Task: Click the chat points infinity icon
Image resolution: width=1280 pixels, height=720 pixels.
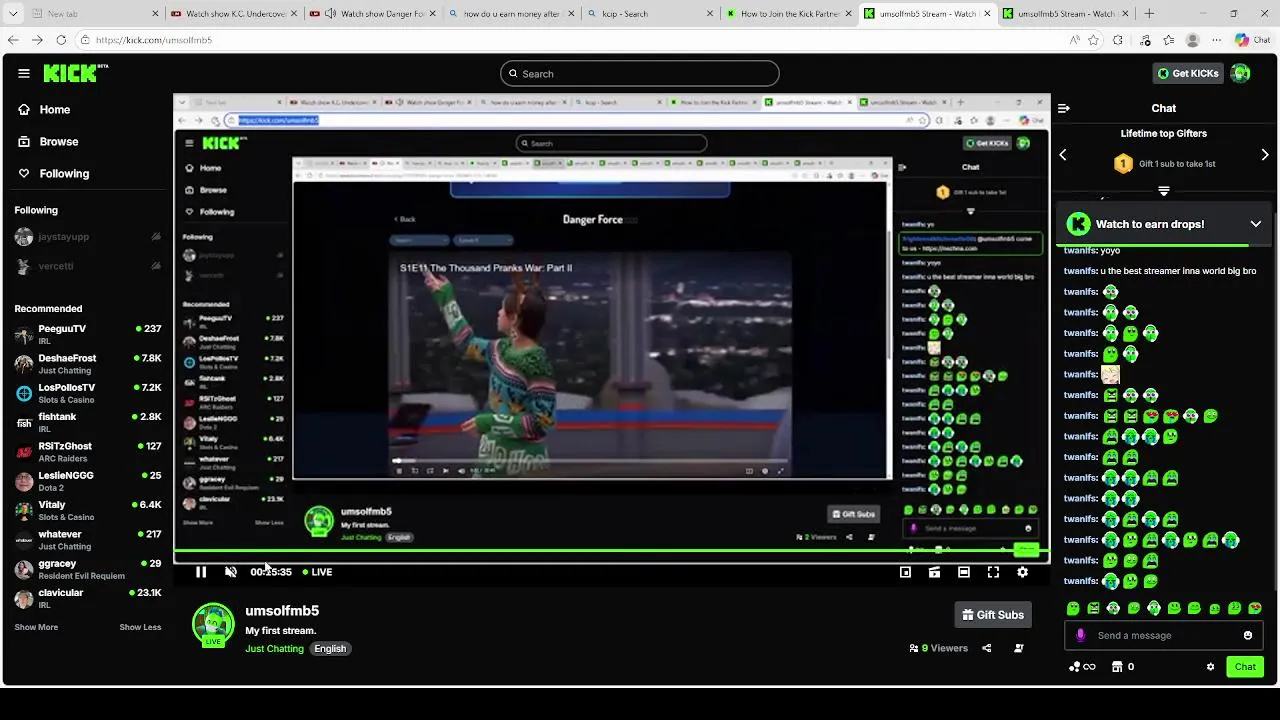Action: [x=1082, y=667]
